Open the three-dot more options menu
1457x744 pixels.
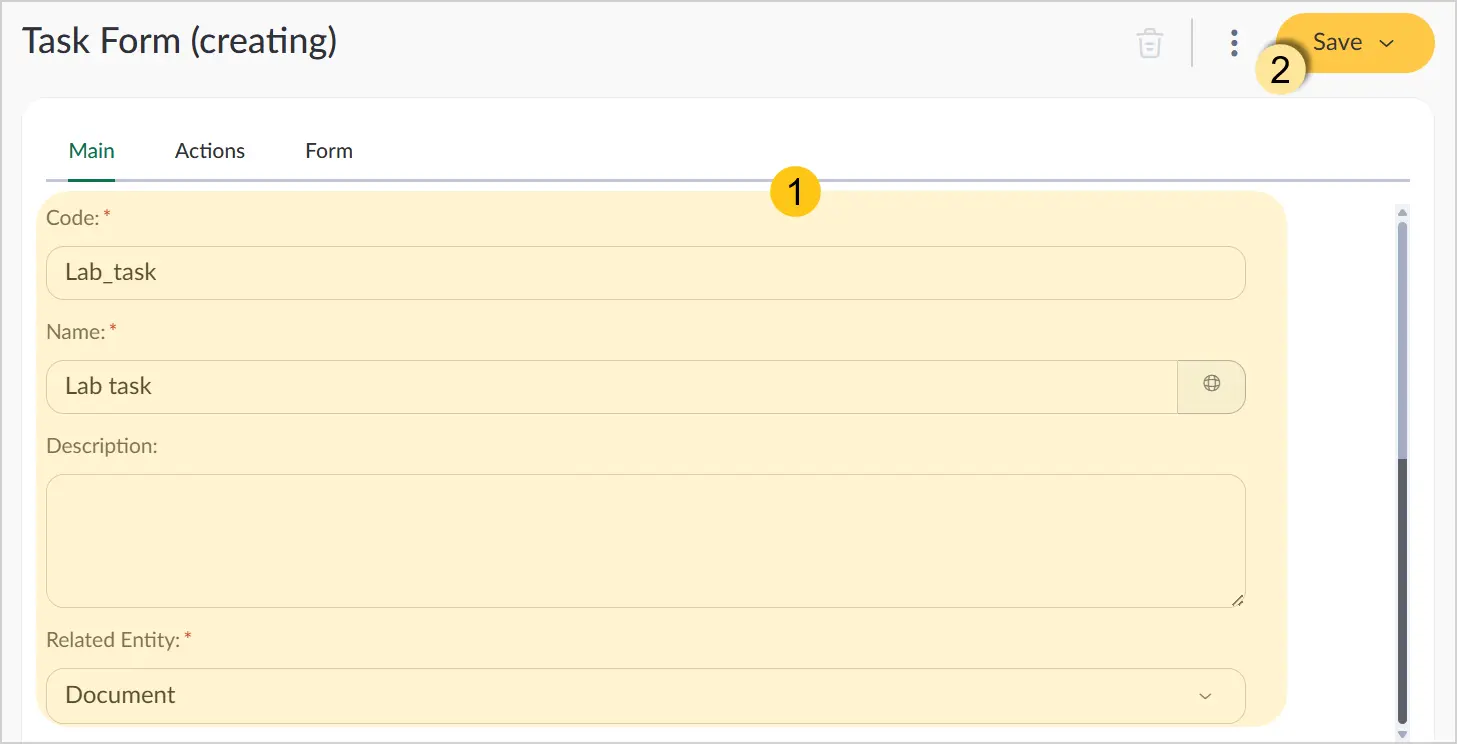[1234, 43]
